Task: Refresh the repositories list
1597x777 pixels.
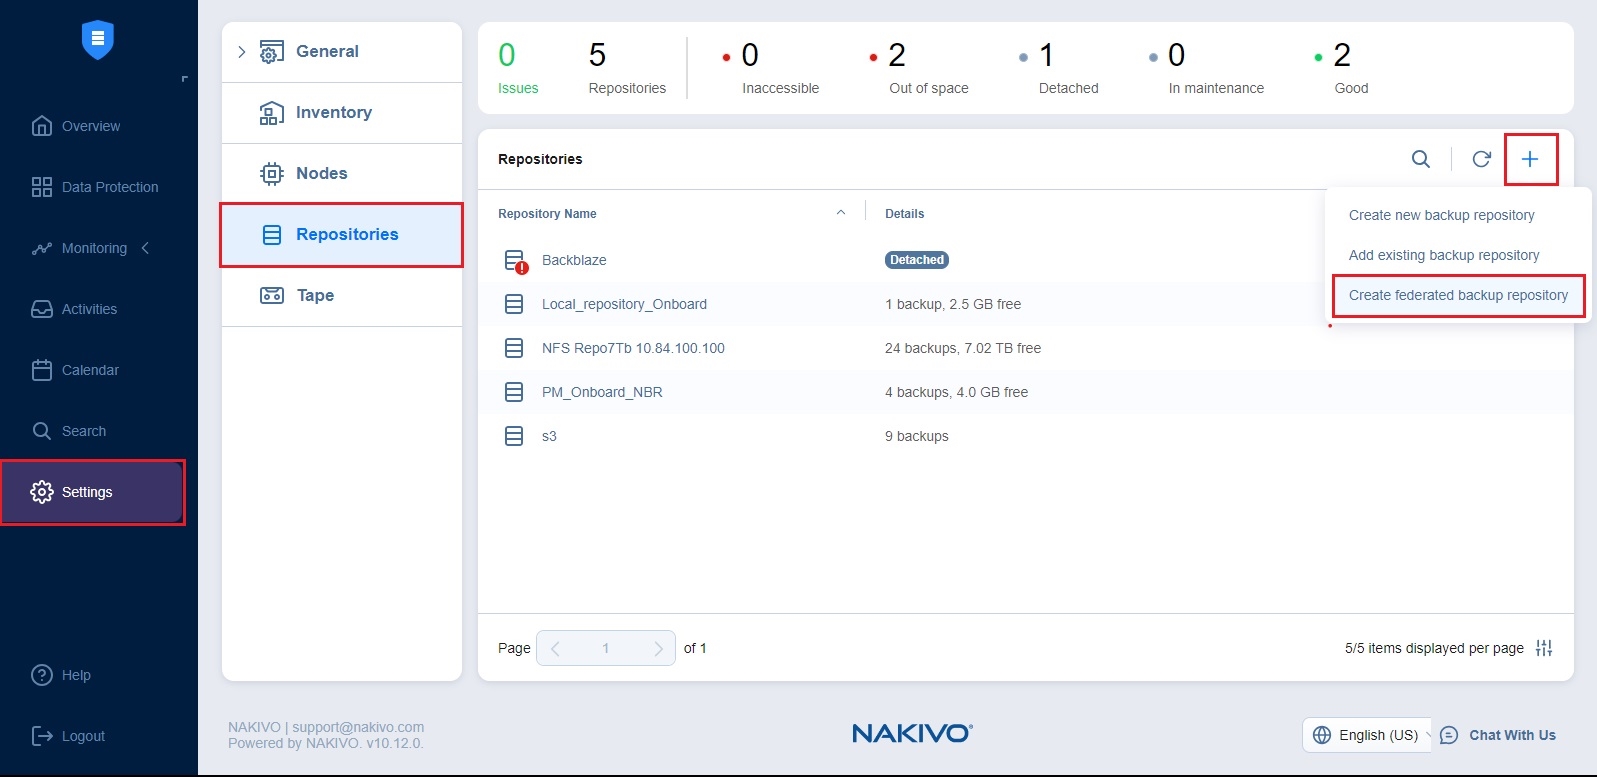Action: click(x=1482, y=159)
